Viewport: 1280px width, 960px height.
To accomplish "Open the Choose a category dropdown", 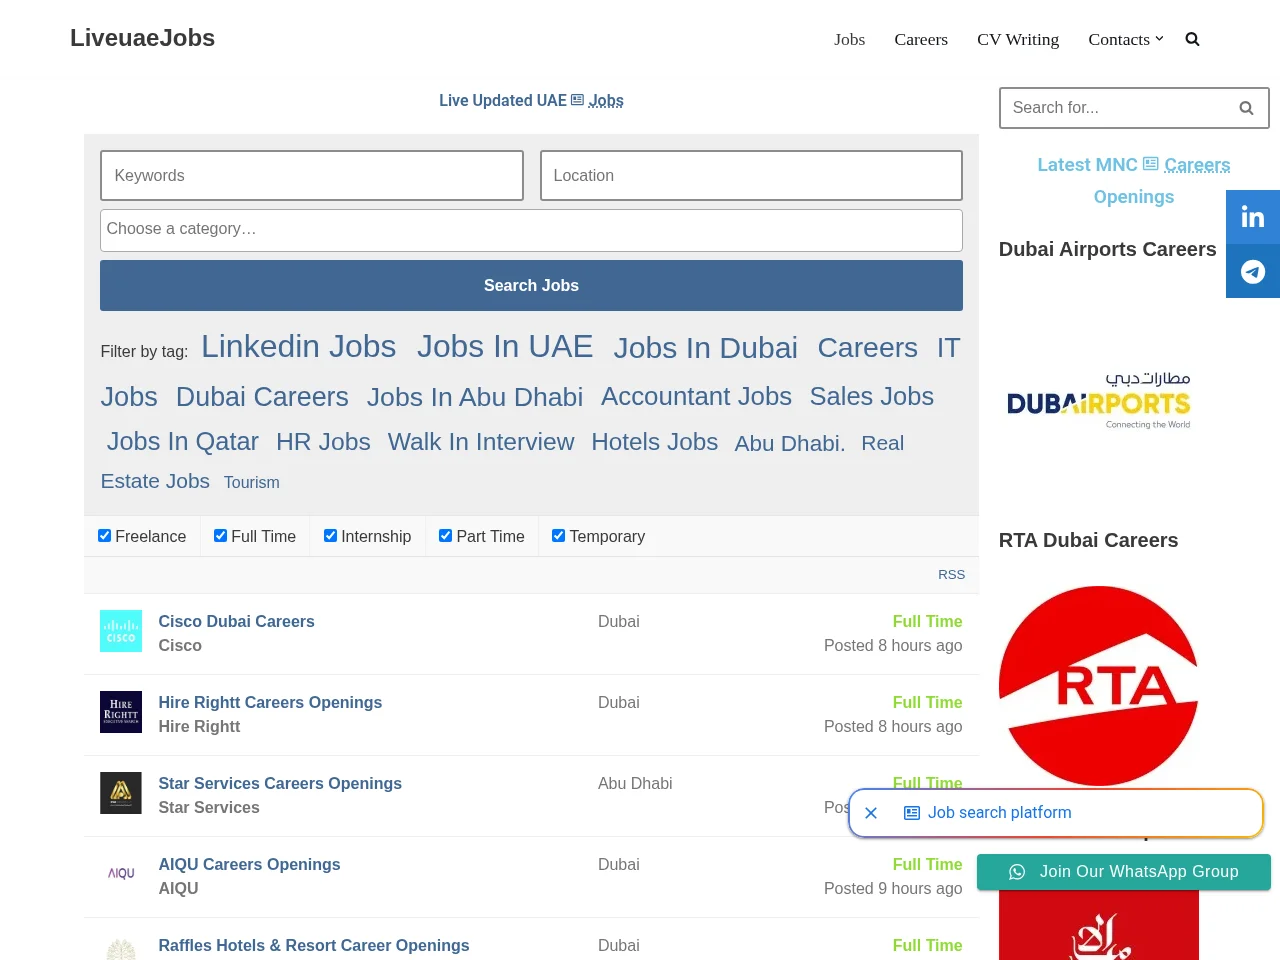I will (x=531, y=230).
